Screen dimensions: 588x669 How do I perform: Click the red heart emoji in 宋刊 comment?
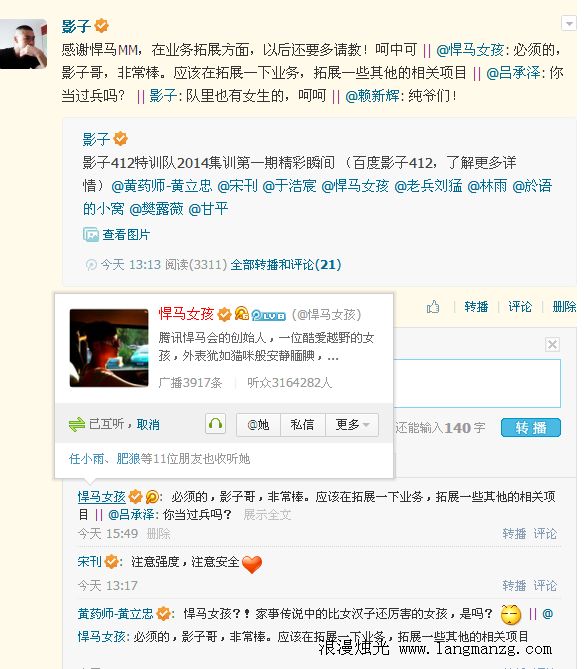pyautogui.click(x=252, y=564)
